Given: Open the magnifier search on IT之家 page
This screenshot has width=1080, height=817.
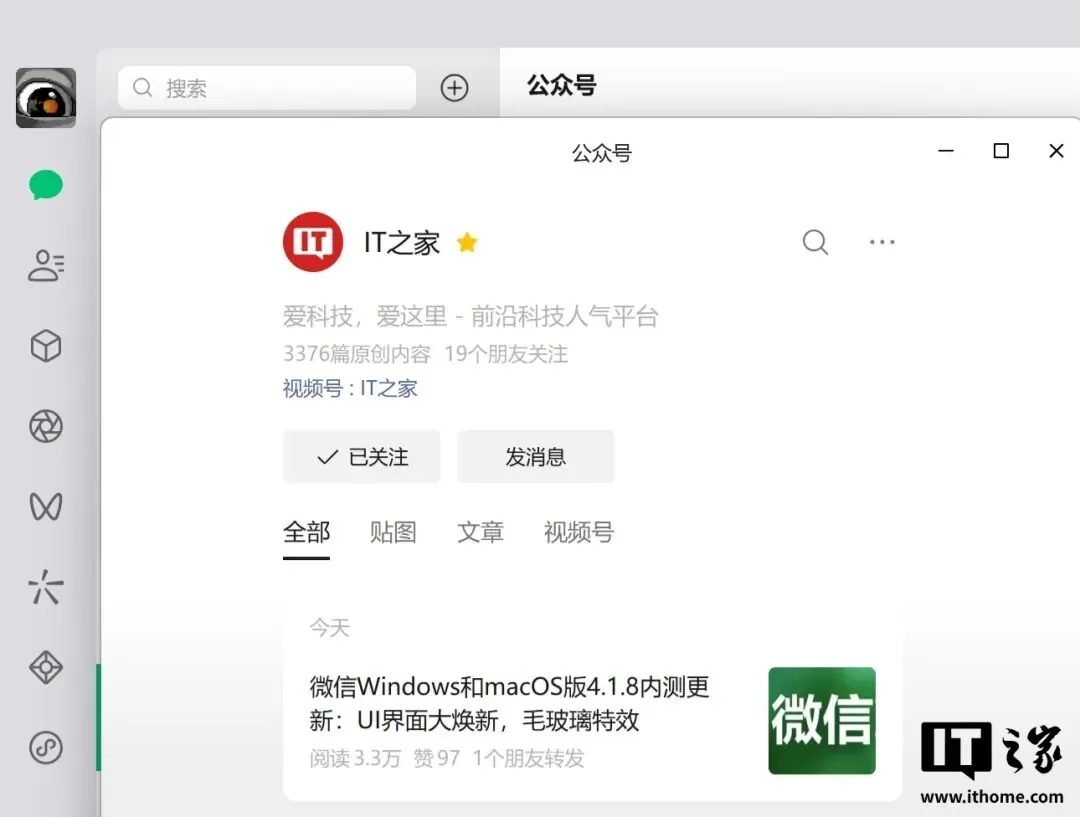Looking at the screenshot, I should (x=815, y=242).
